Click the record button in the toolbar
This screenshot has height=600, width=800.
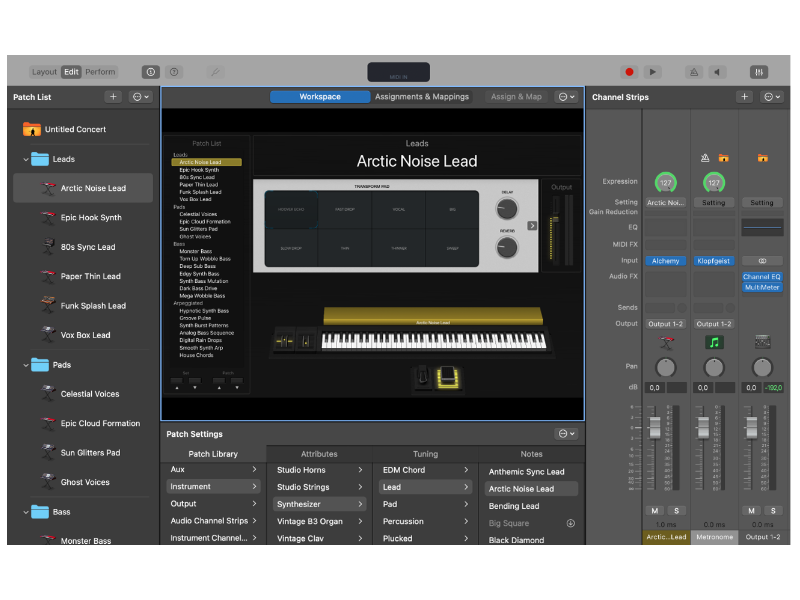629,72
